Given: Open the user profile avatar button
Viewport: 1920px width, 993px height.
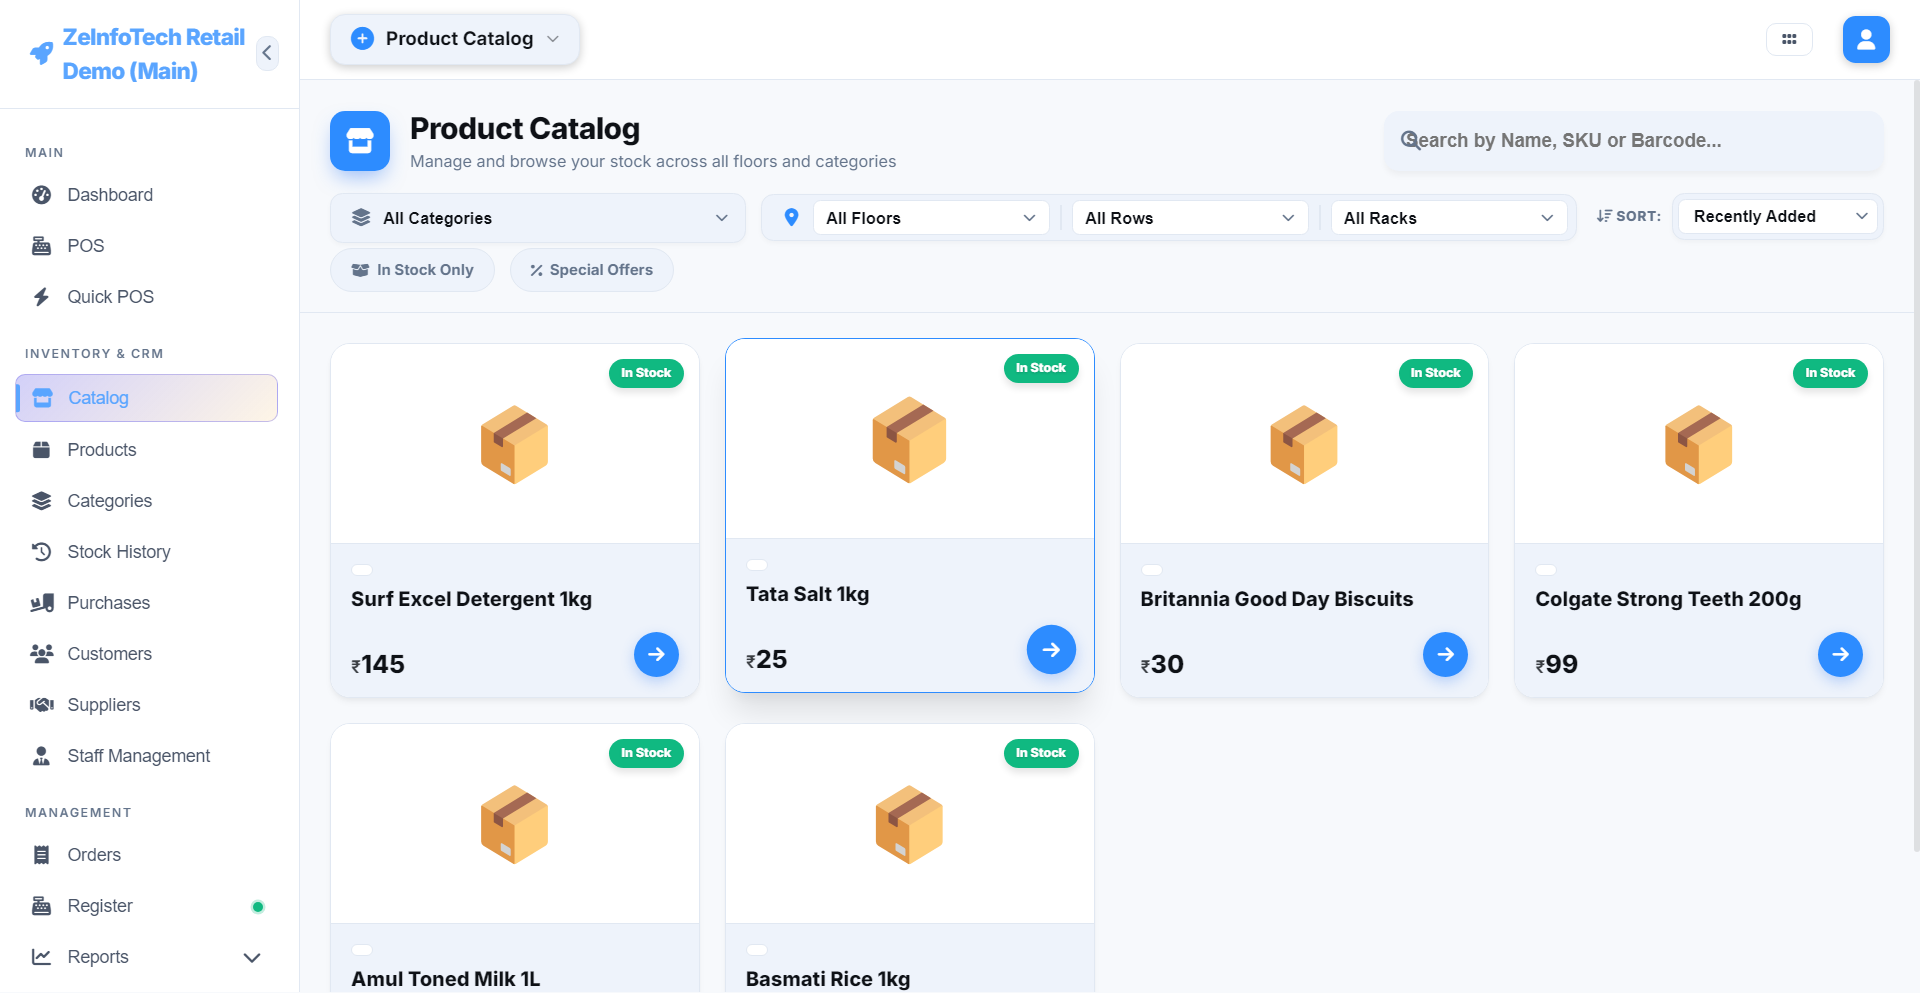Looking at the screenshot, I should point(1866,40).
